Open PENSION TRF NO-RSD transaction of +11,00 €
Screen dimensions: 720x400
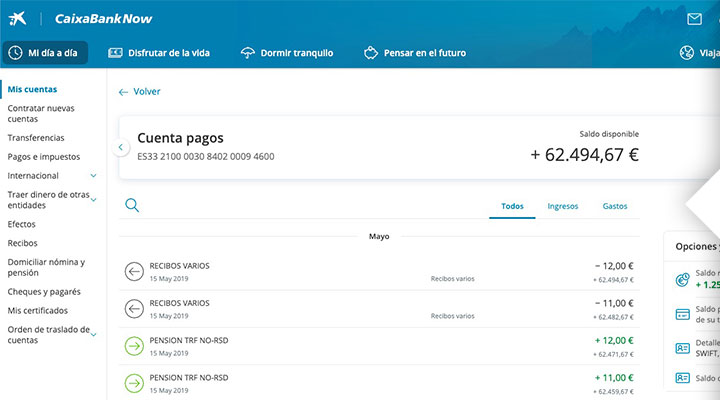tap(379, 383)
